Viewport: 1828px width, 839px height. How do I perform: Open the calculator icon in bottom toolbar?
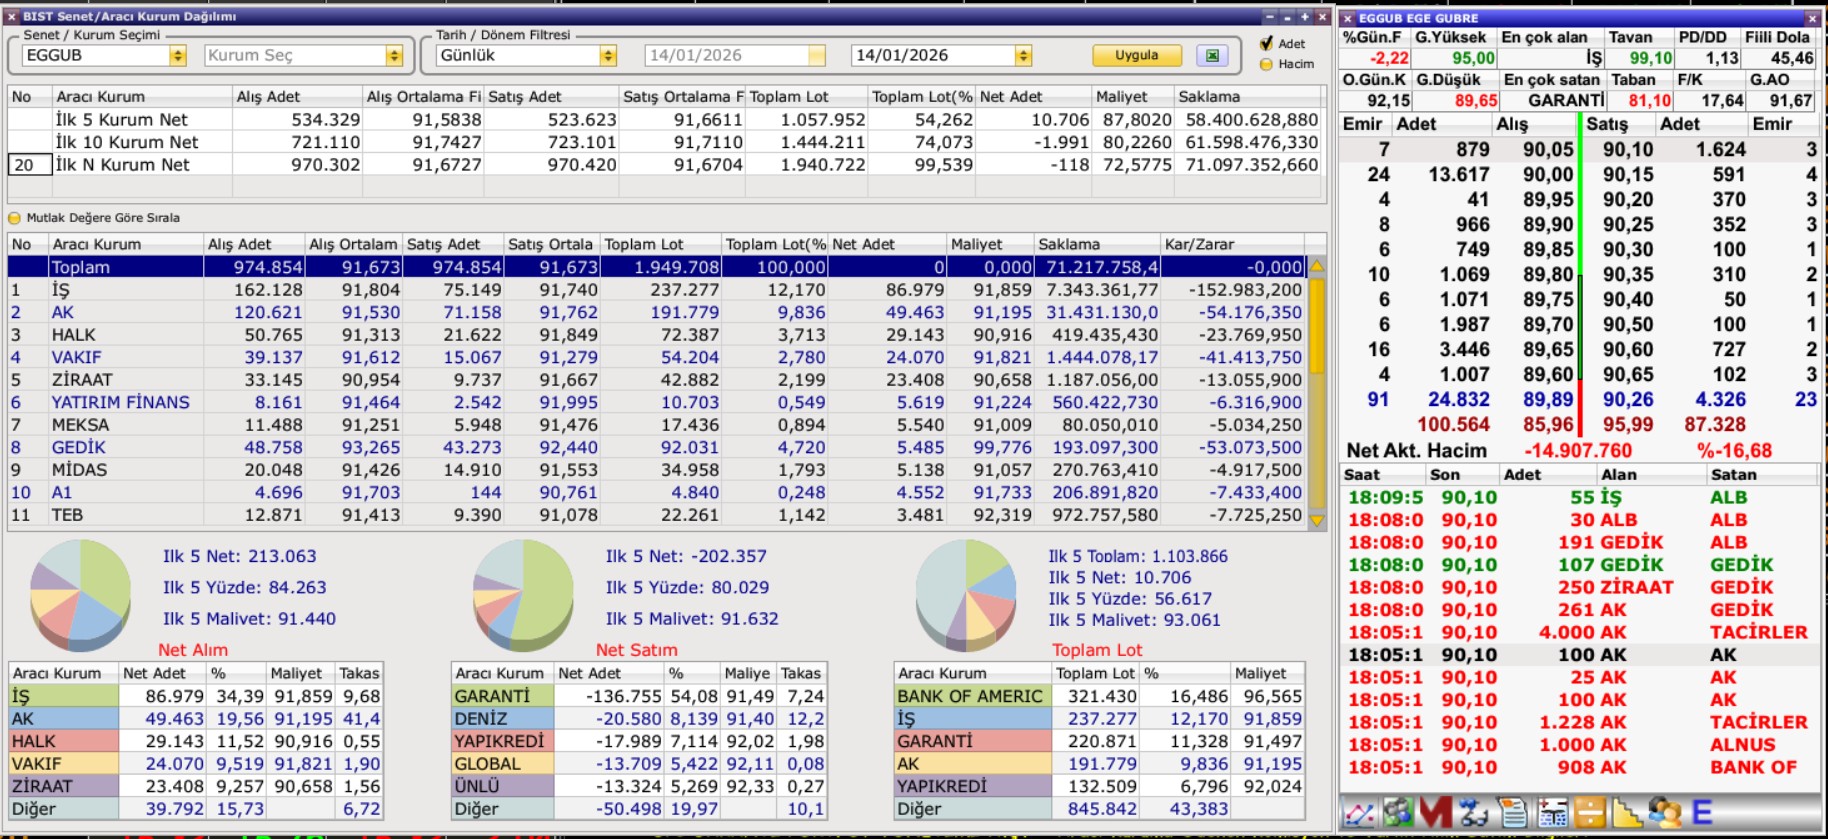[1552, 812]
